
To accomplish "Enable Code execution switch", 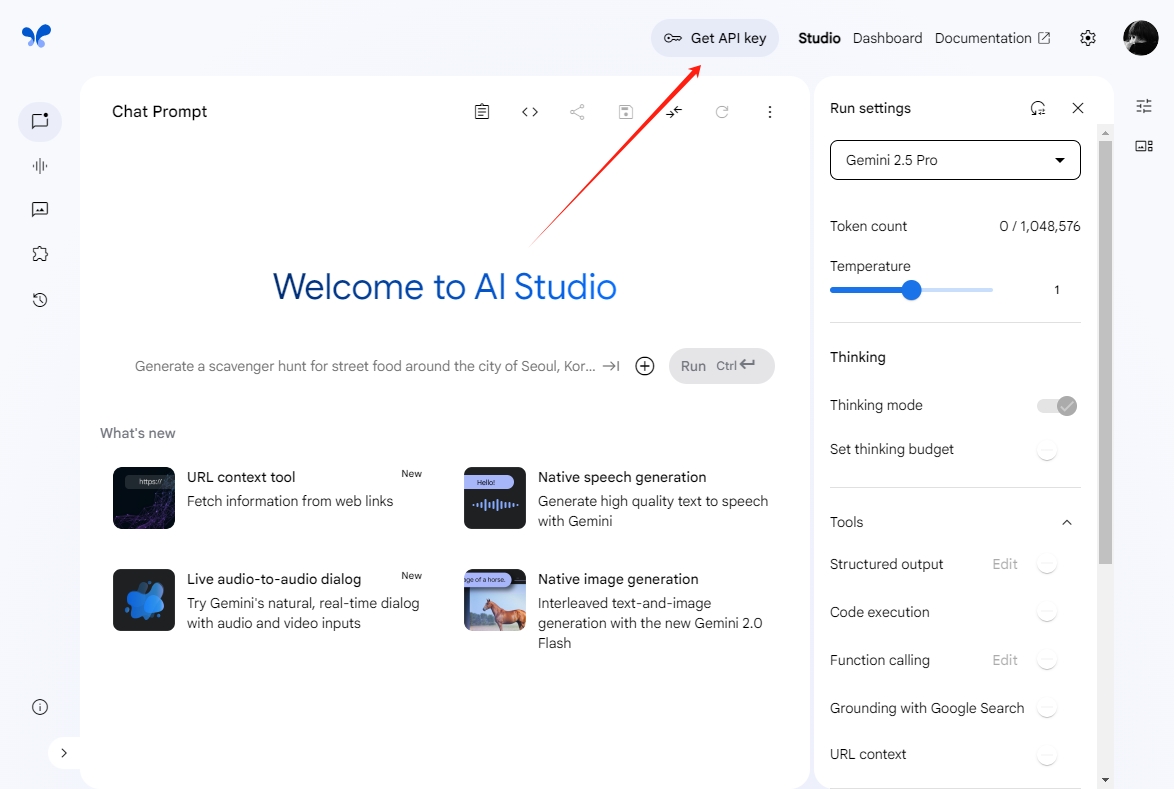I will [x=1047, y=612].
